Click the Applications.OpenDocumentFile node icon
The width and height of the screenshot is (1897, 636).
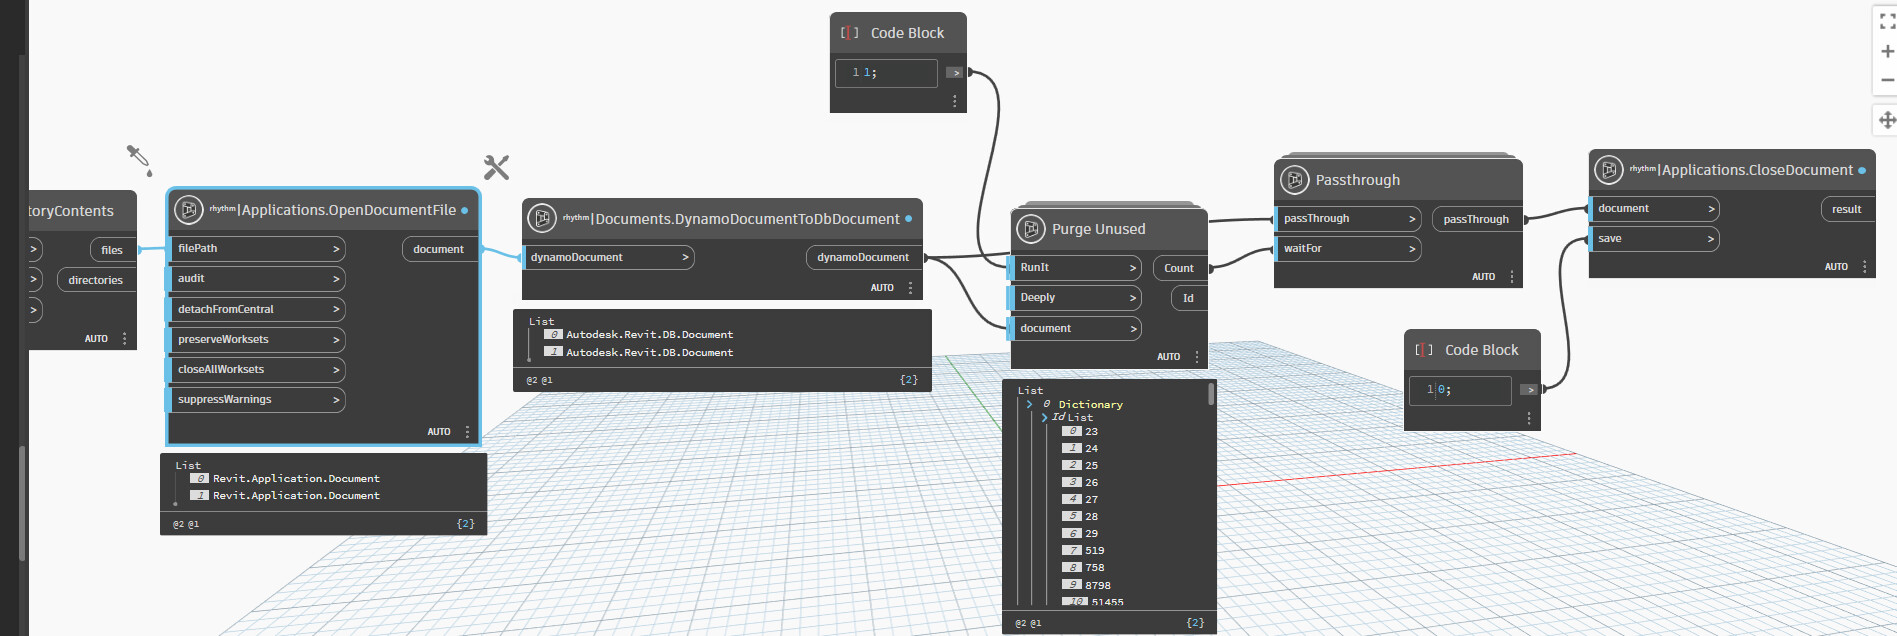[x=189, y=210]
